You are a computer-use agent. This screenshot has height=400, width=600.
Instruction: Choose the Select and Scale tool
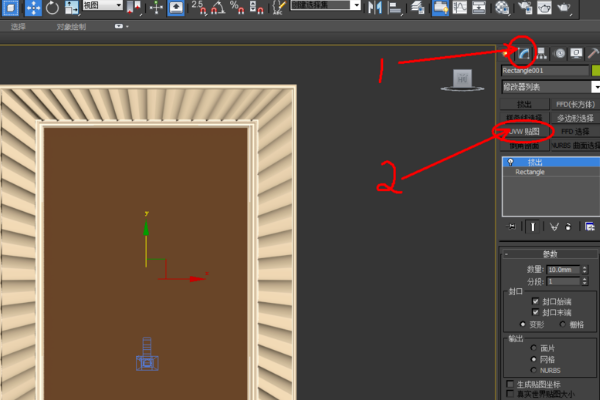point(71,7)
